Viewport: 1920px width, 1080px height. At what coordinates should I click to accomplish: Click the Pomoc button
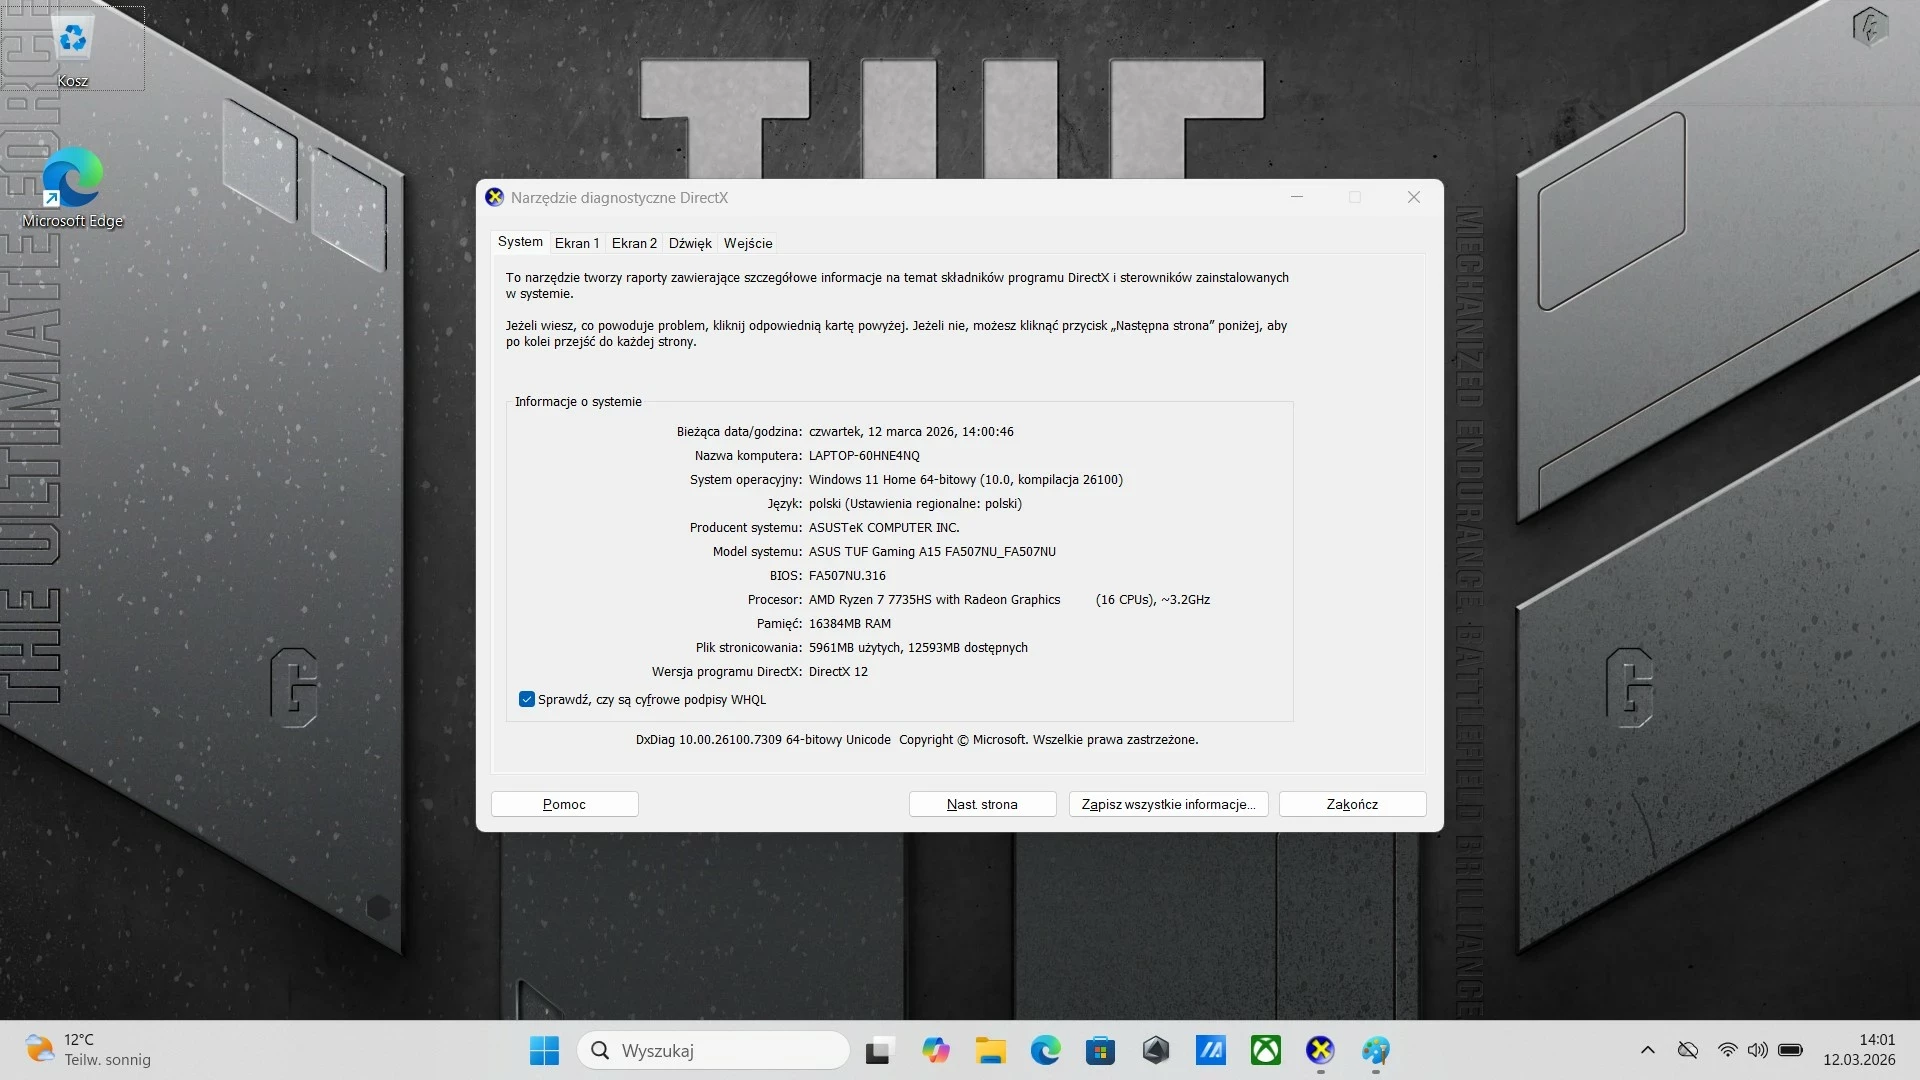(x=564, y=804)
